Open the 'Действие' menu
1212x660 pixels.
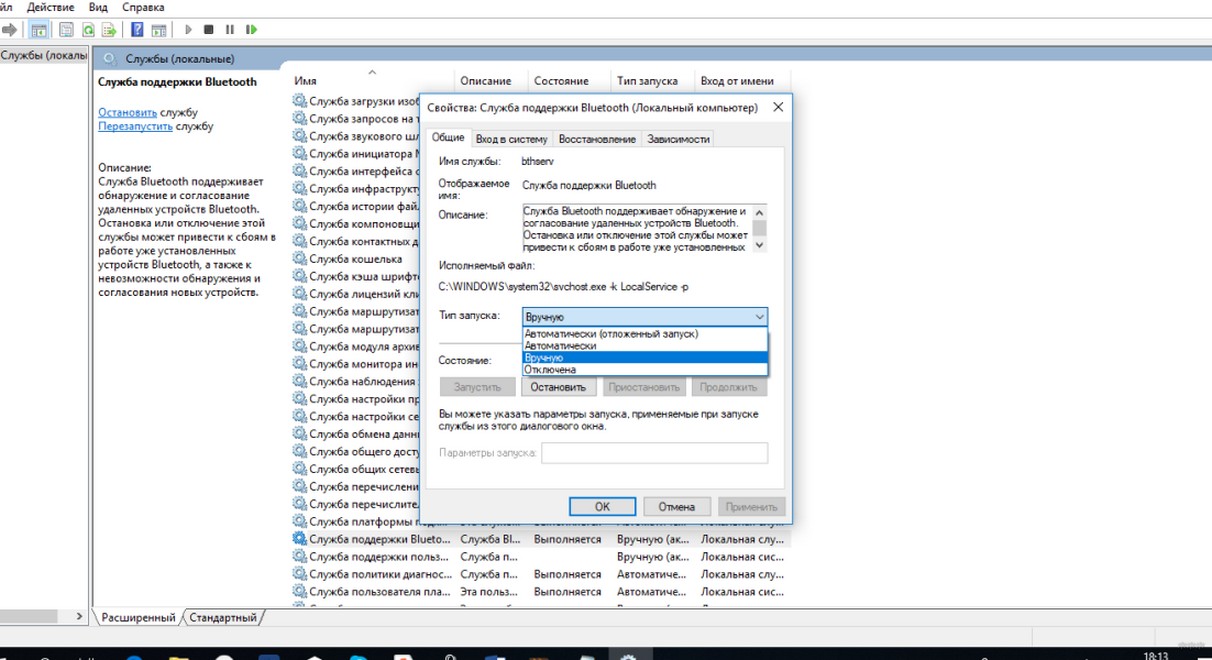tap(49, 7)
